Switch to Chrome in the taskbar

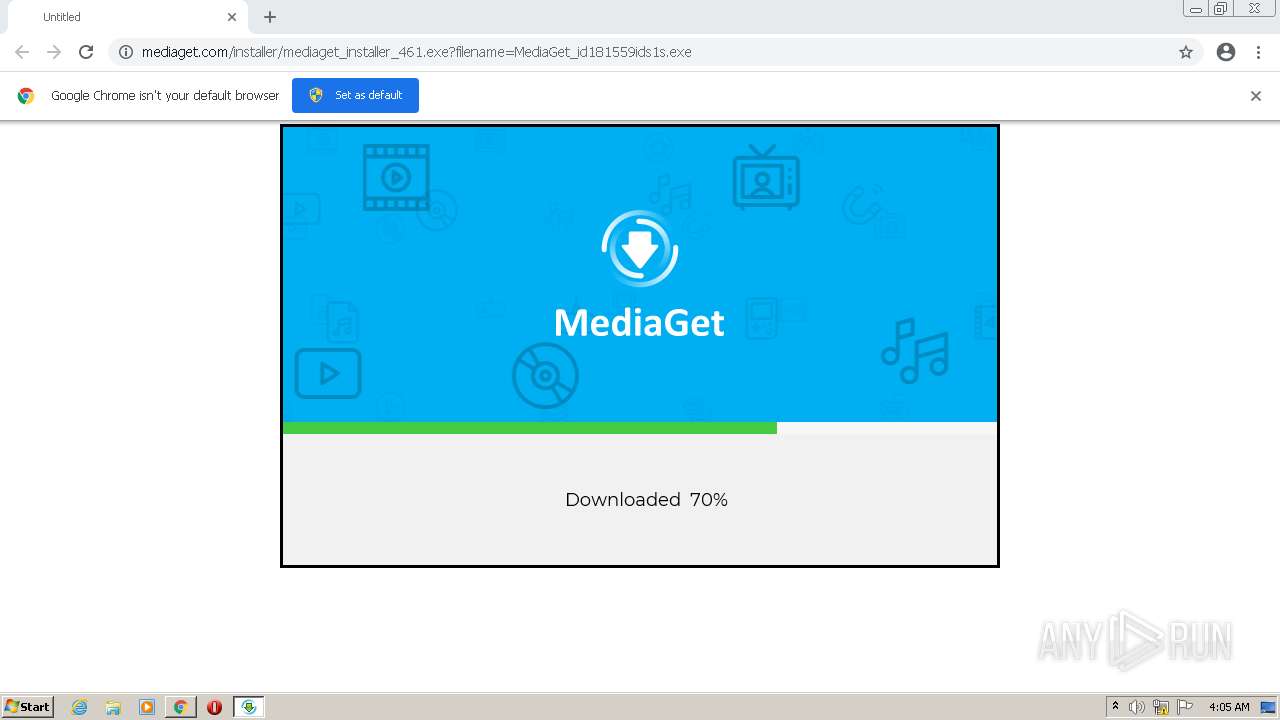coord(181,707)
